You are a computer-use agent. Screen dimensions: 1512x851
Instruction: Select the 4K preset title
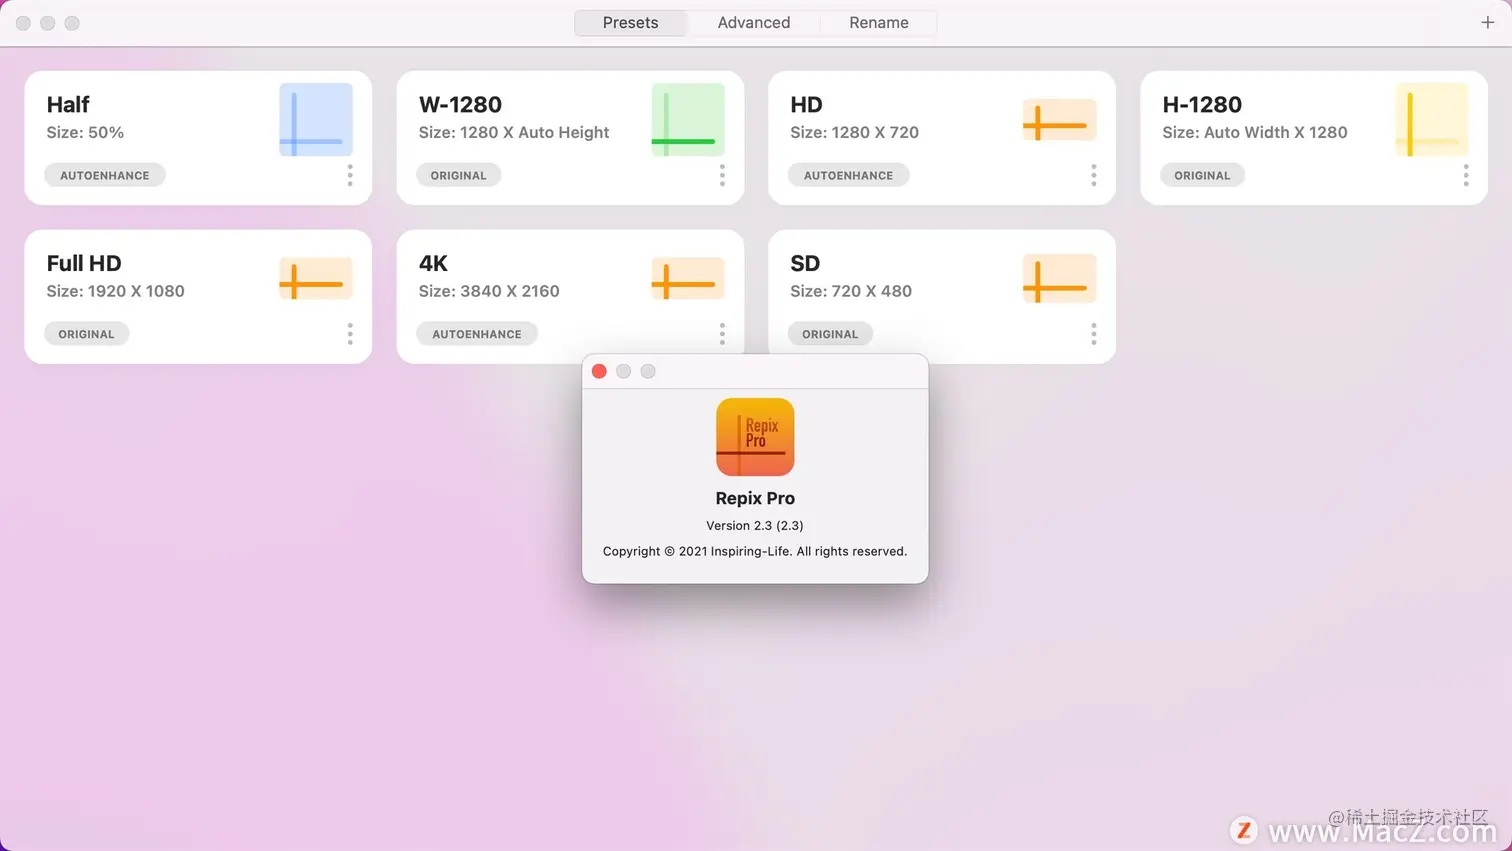click(433, 263)
